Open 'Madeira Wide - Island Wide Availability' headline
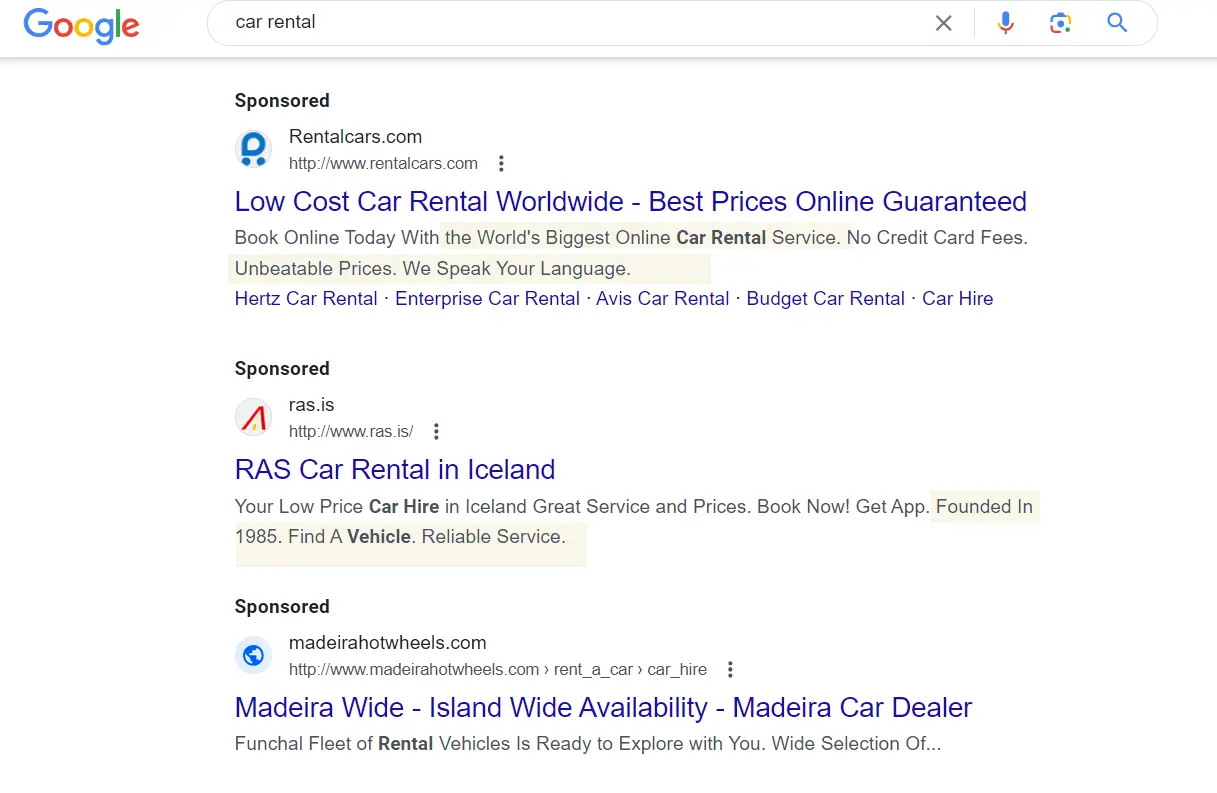1217x793 pixels. tap(603, 707)
